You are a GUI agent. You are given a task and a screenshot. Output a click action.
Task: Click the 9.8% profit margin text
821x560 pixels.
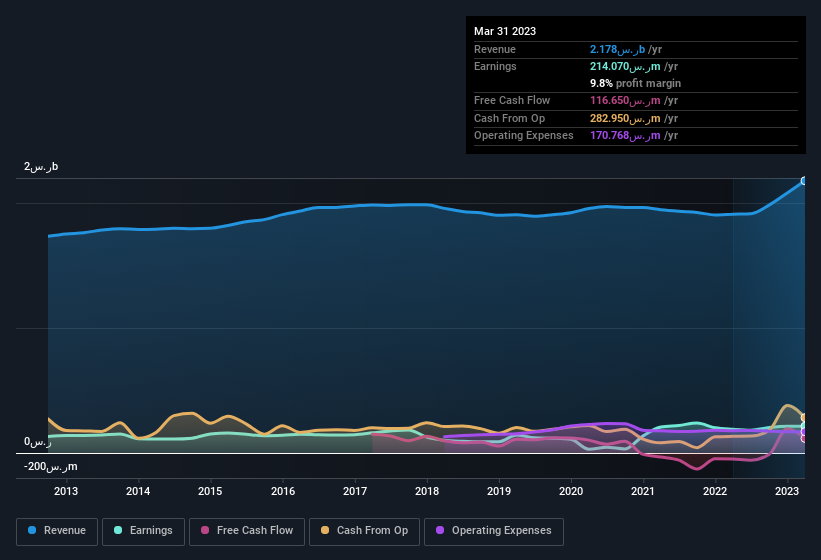pyautogui.click(x=635, y=84)
